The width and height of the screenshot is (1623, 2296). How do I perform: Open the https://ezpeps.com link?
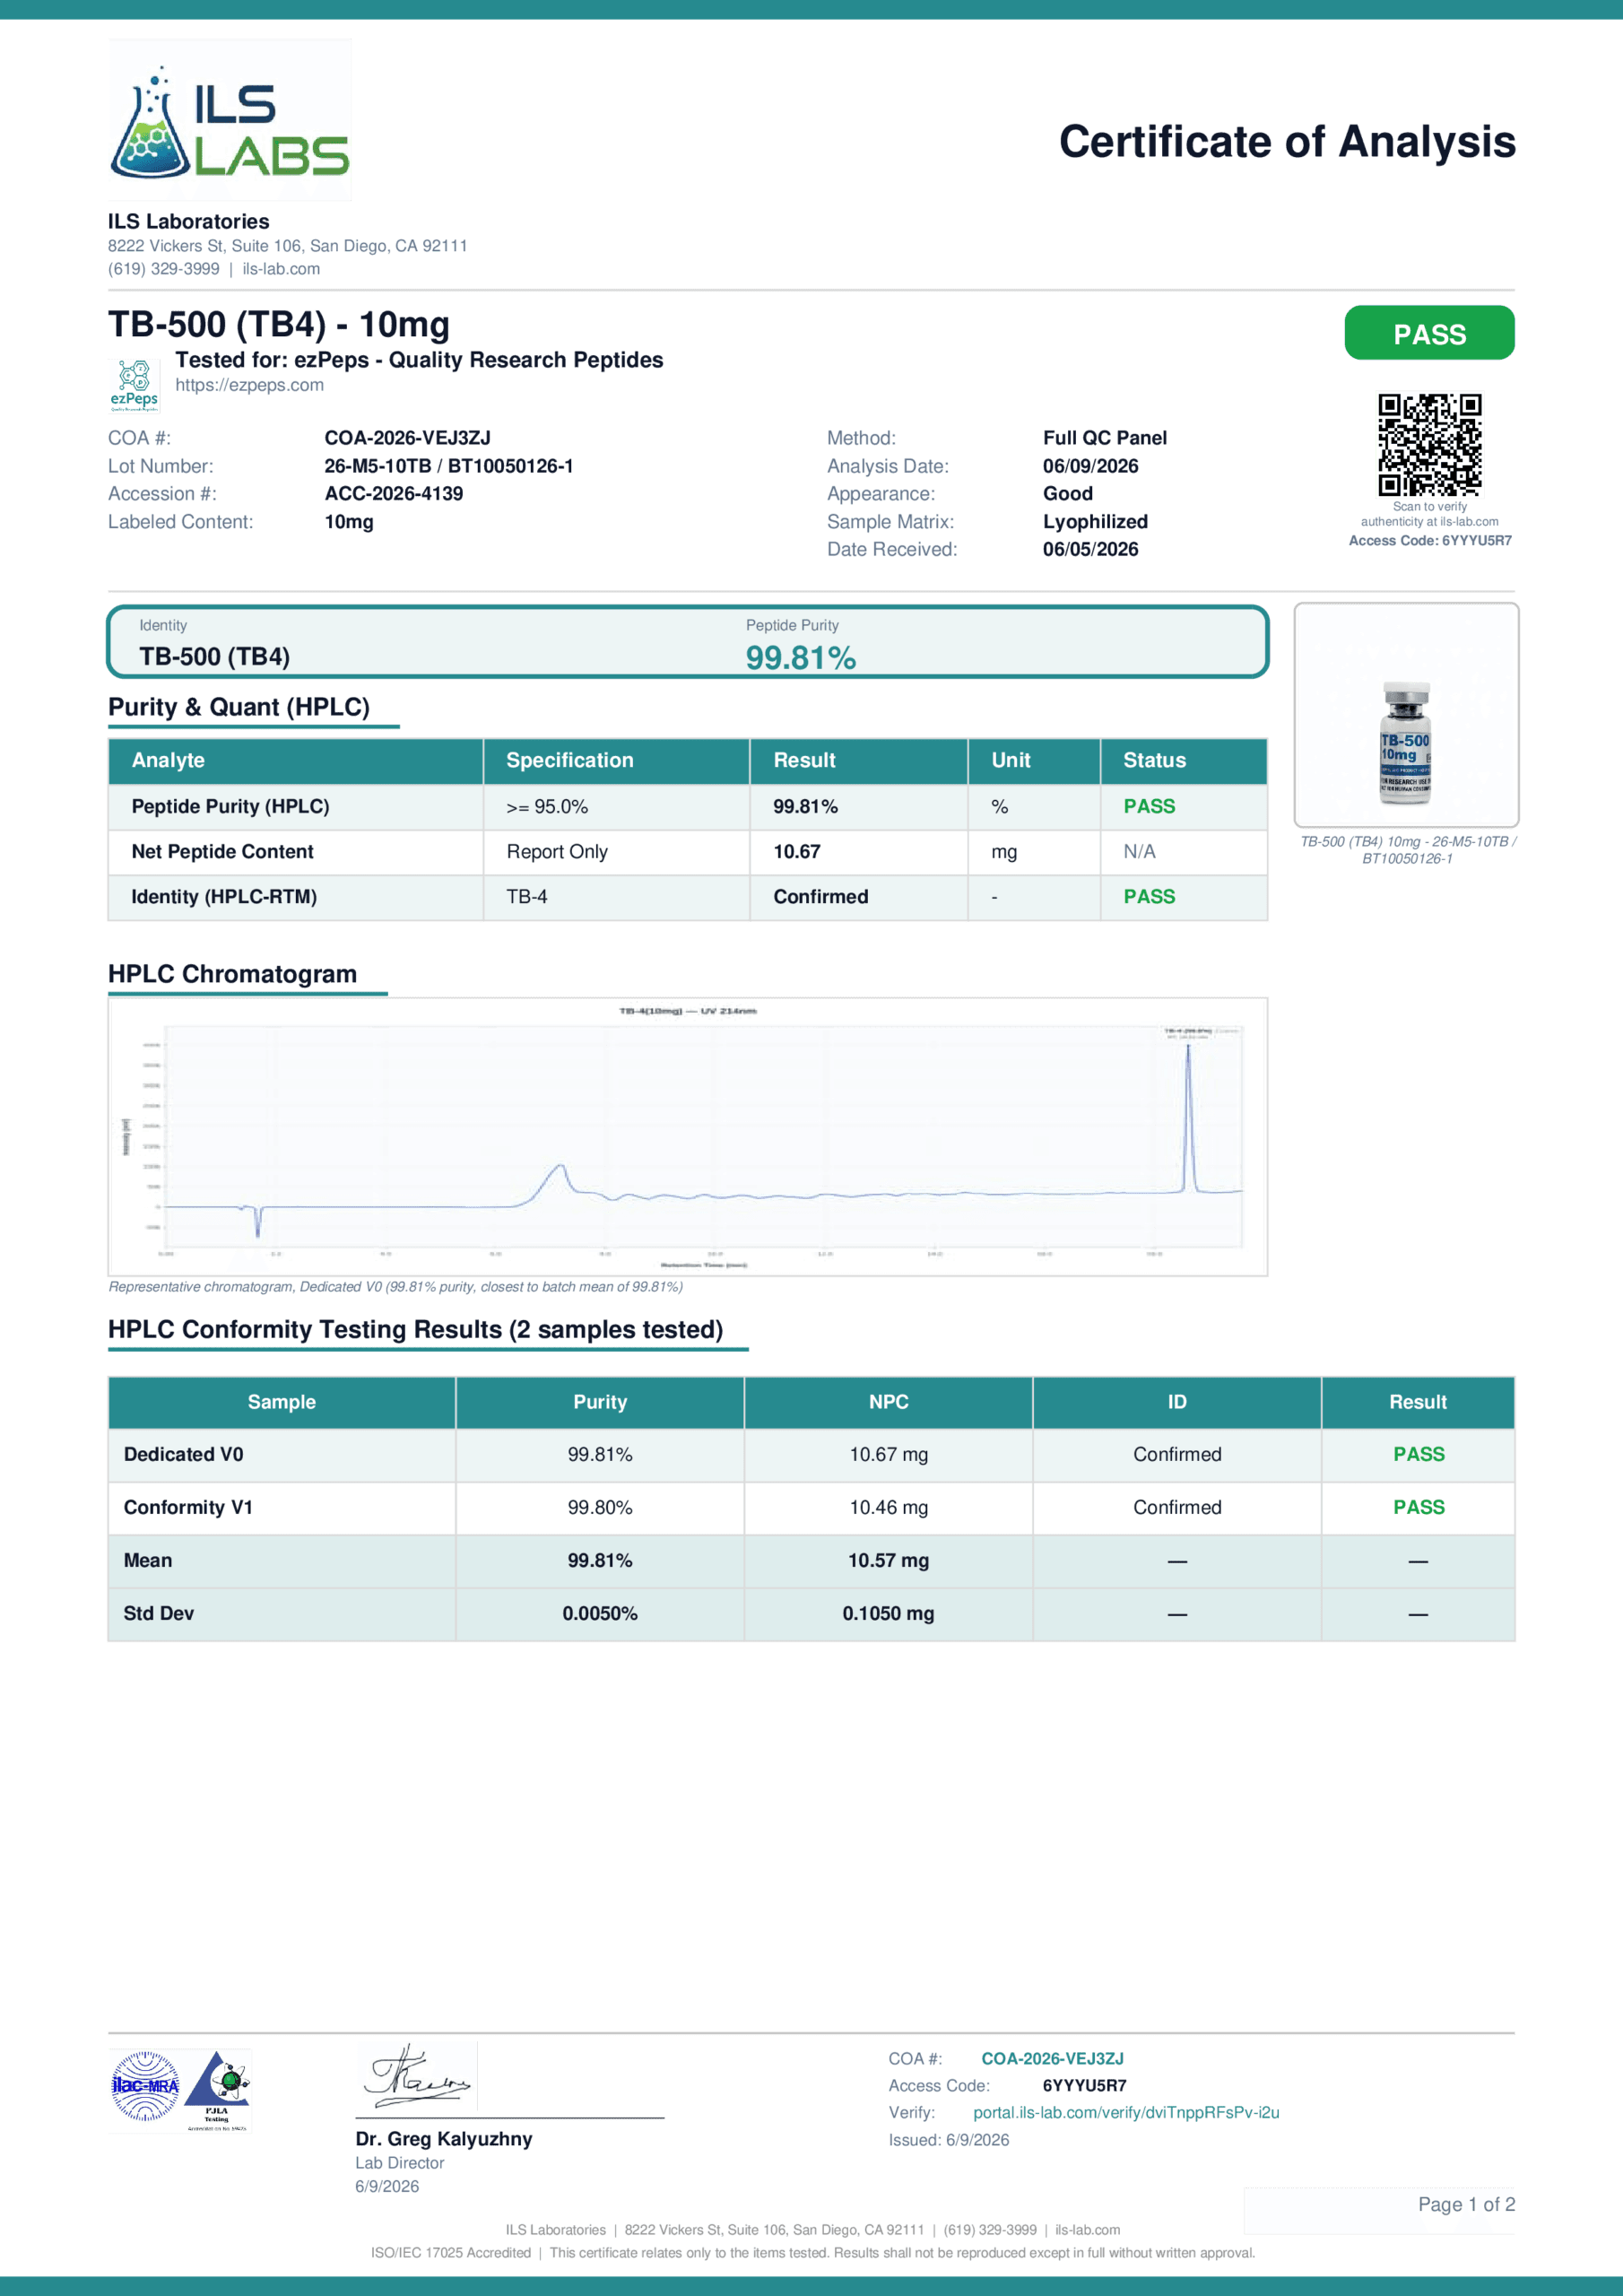pos(249,385)
